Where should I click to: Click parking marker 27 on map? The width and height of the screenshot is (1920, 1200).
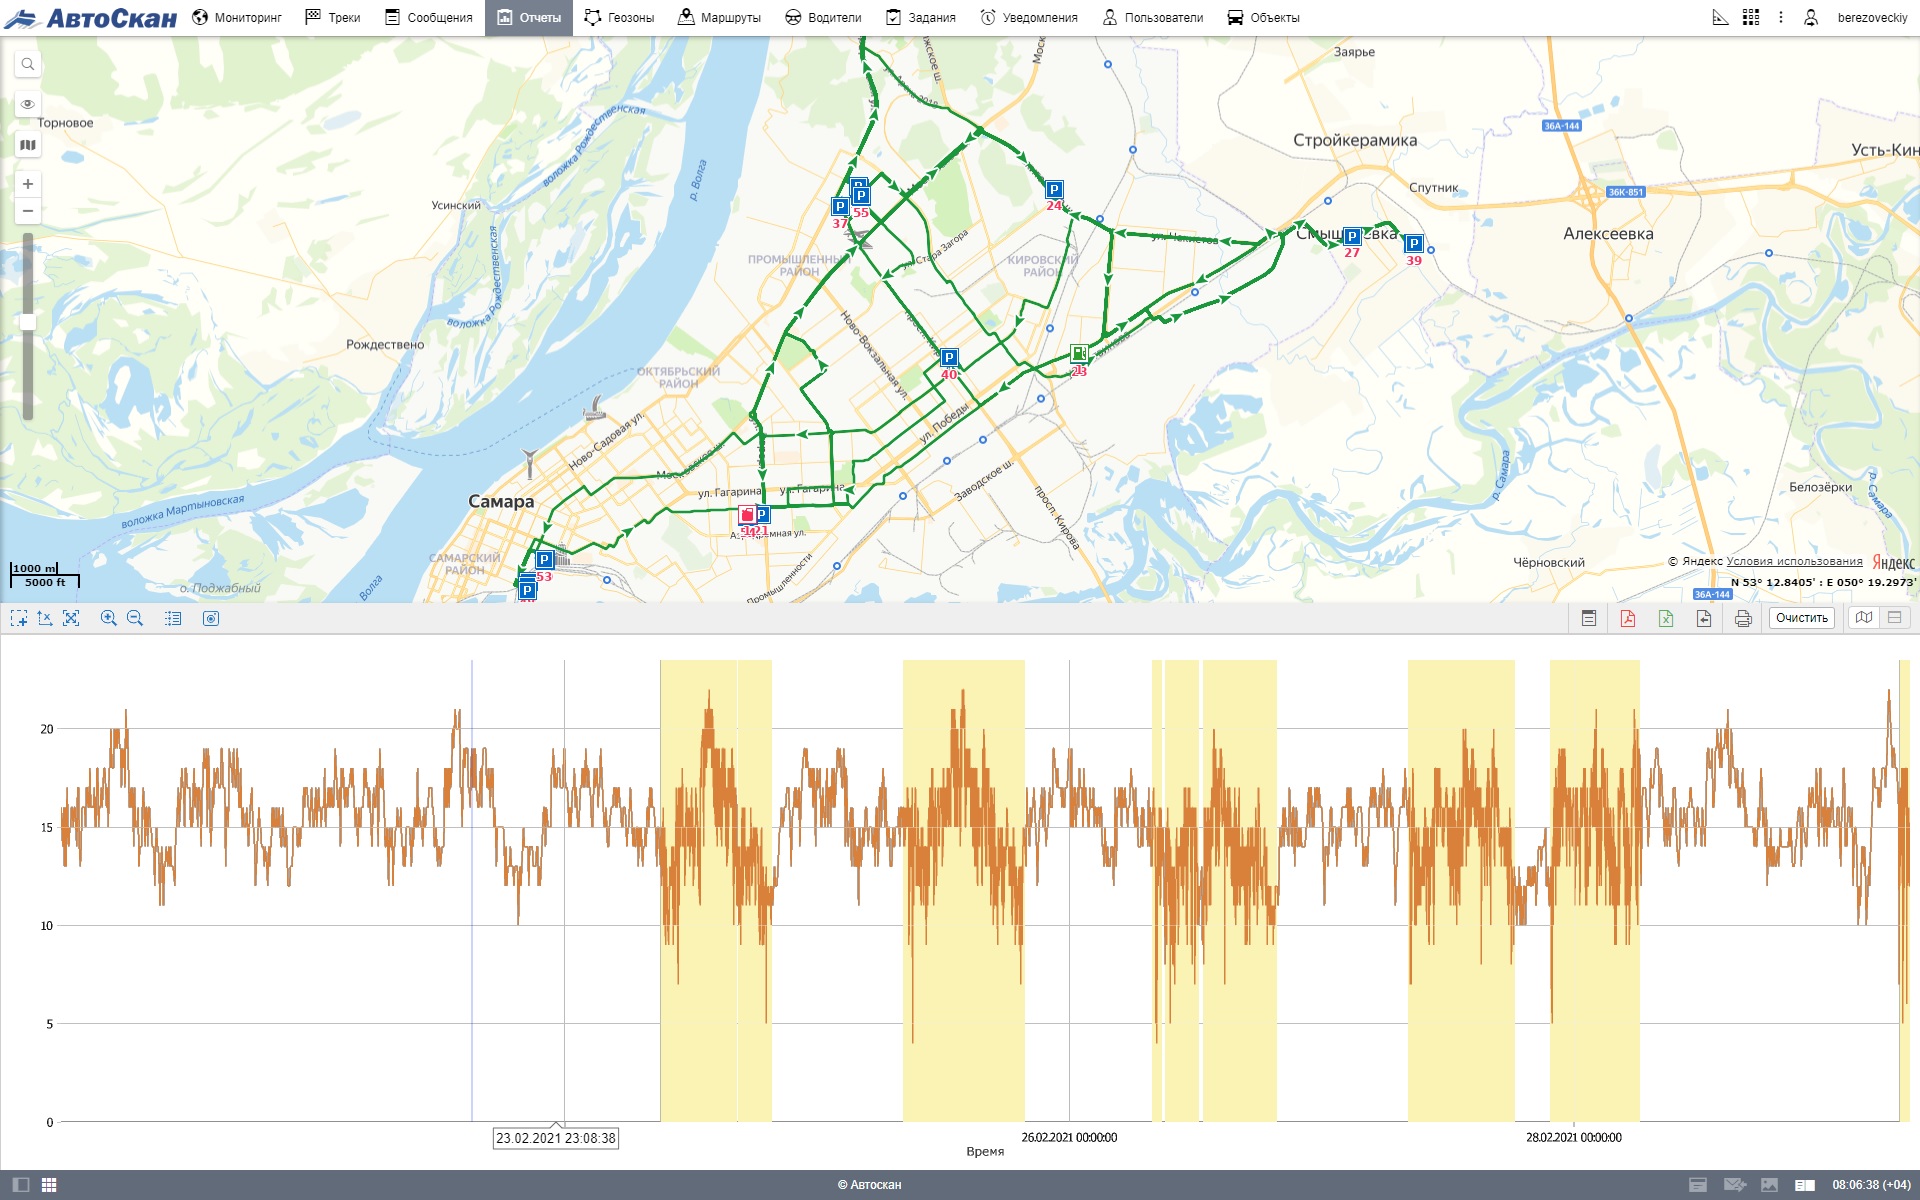(1352, 237)
